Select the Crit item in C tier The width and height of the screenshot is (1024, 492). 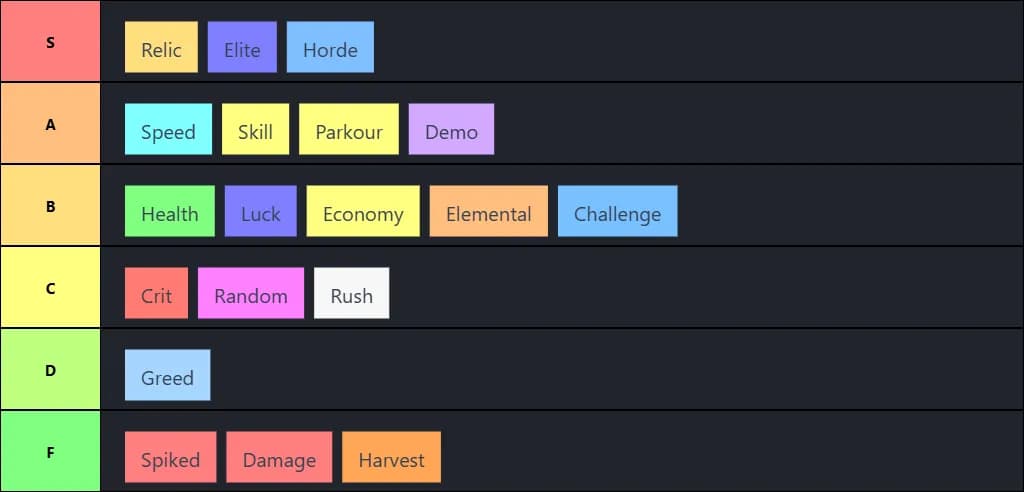[x=156, y=293]
